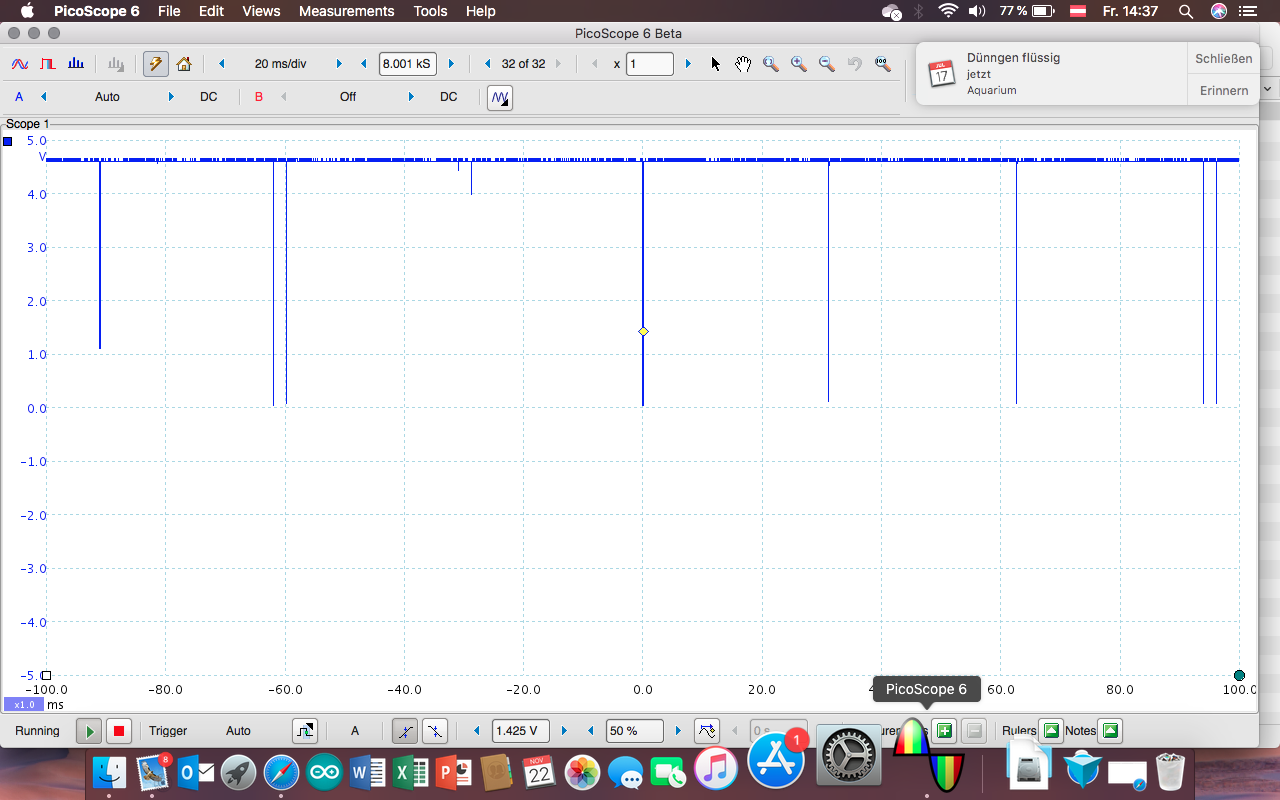The height and width of the screenshot is (800, 1280).
Task: Select the window zoom magnifier tool
Action: coord(771,64)
